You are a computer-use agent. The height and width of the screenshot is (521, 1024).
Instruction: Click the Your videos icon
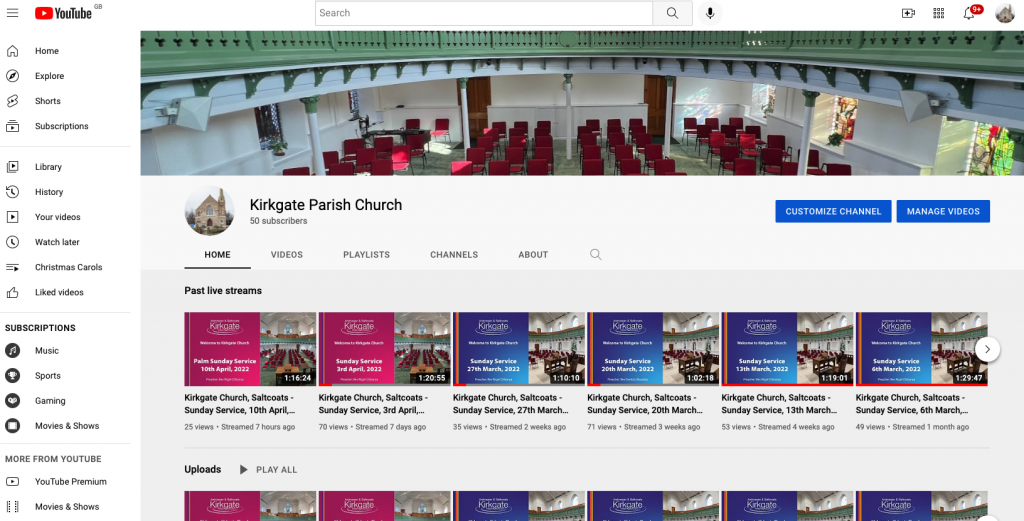pos(12,217)
